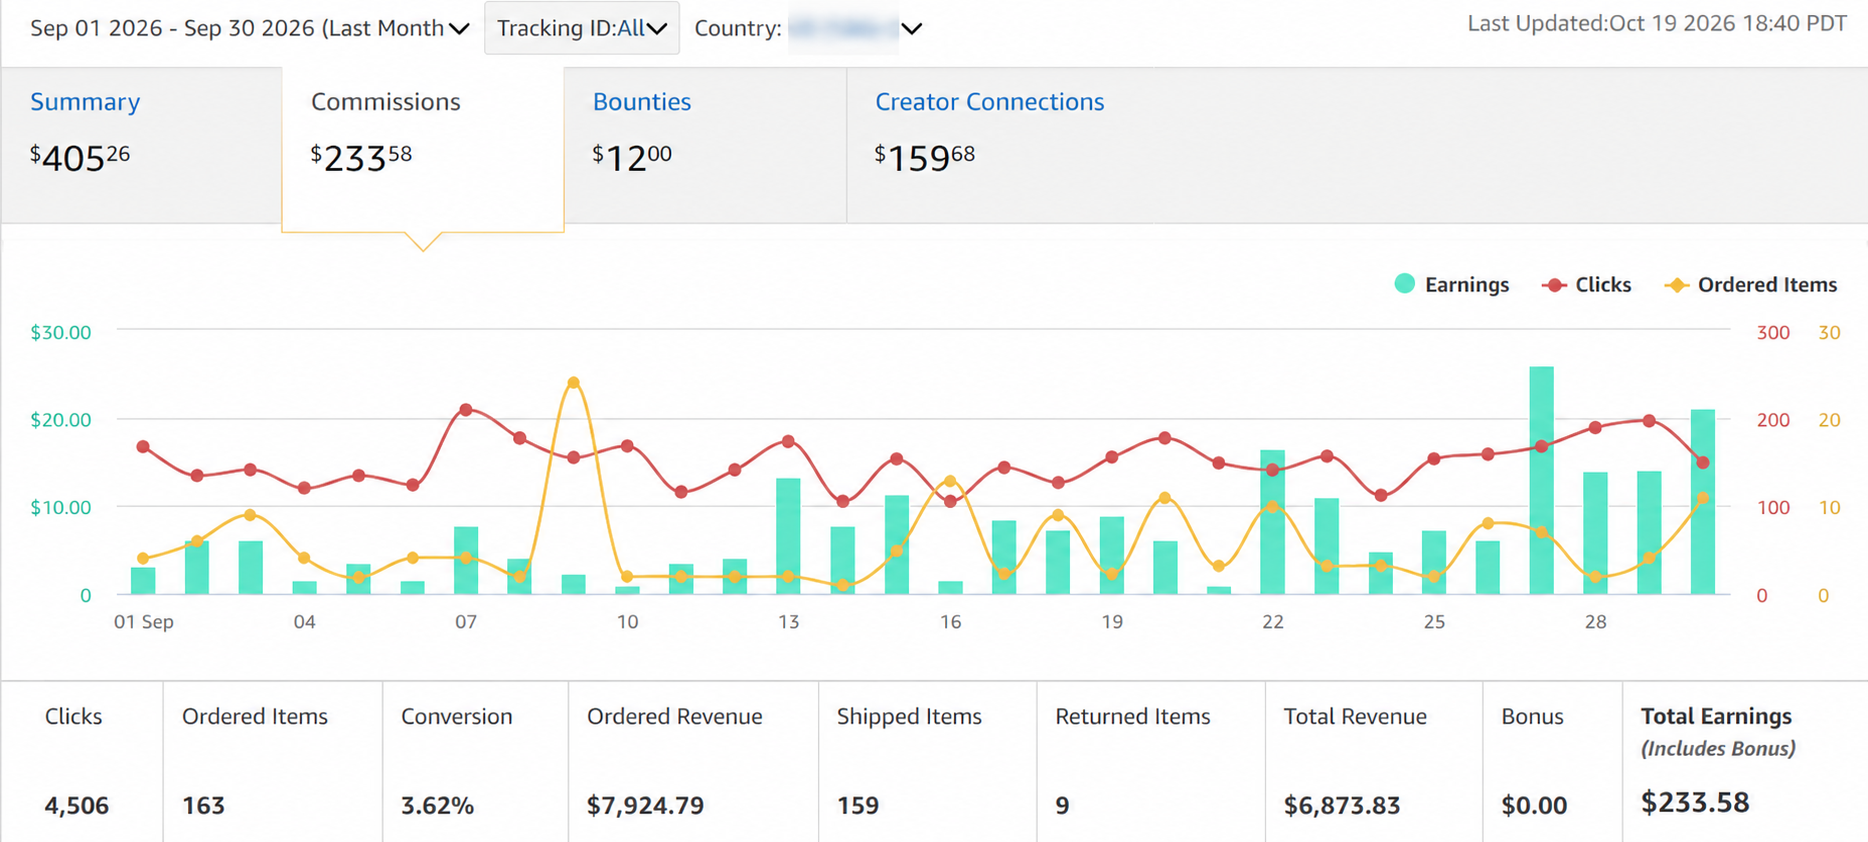
Task: Click the Ordered Revenue value $7,924.79
Action: (645, 806)
